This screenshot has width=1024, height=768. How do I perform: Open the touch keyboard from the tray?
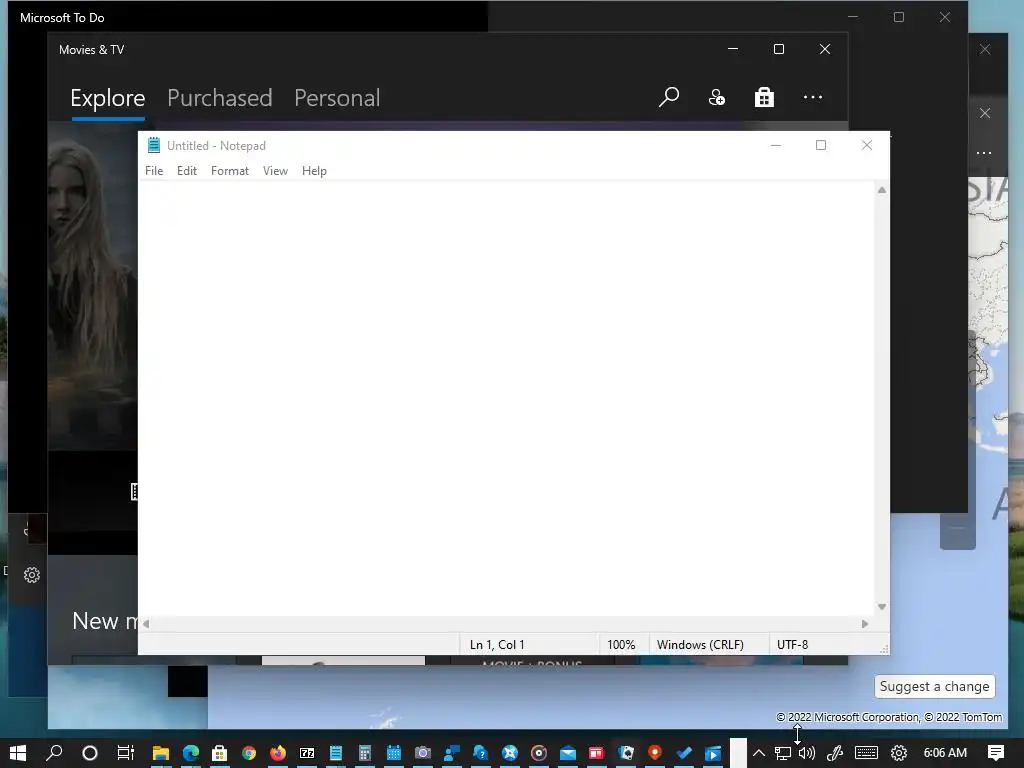(866, 753)
